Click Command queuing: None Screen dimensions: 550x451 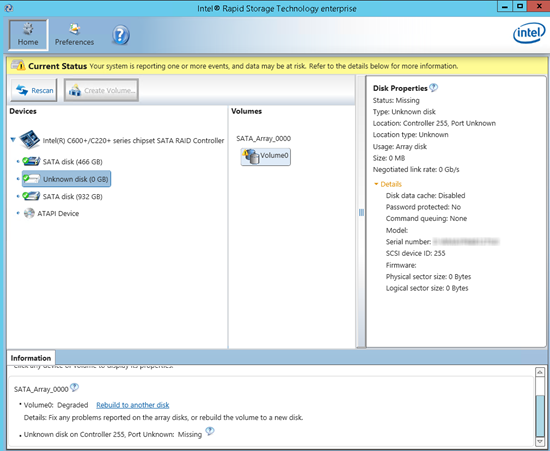coord(427,218)
